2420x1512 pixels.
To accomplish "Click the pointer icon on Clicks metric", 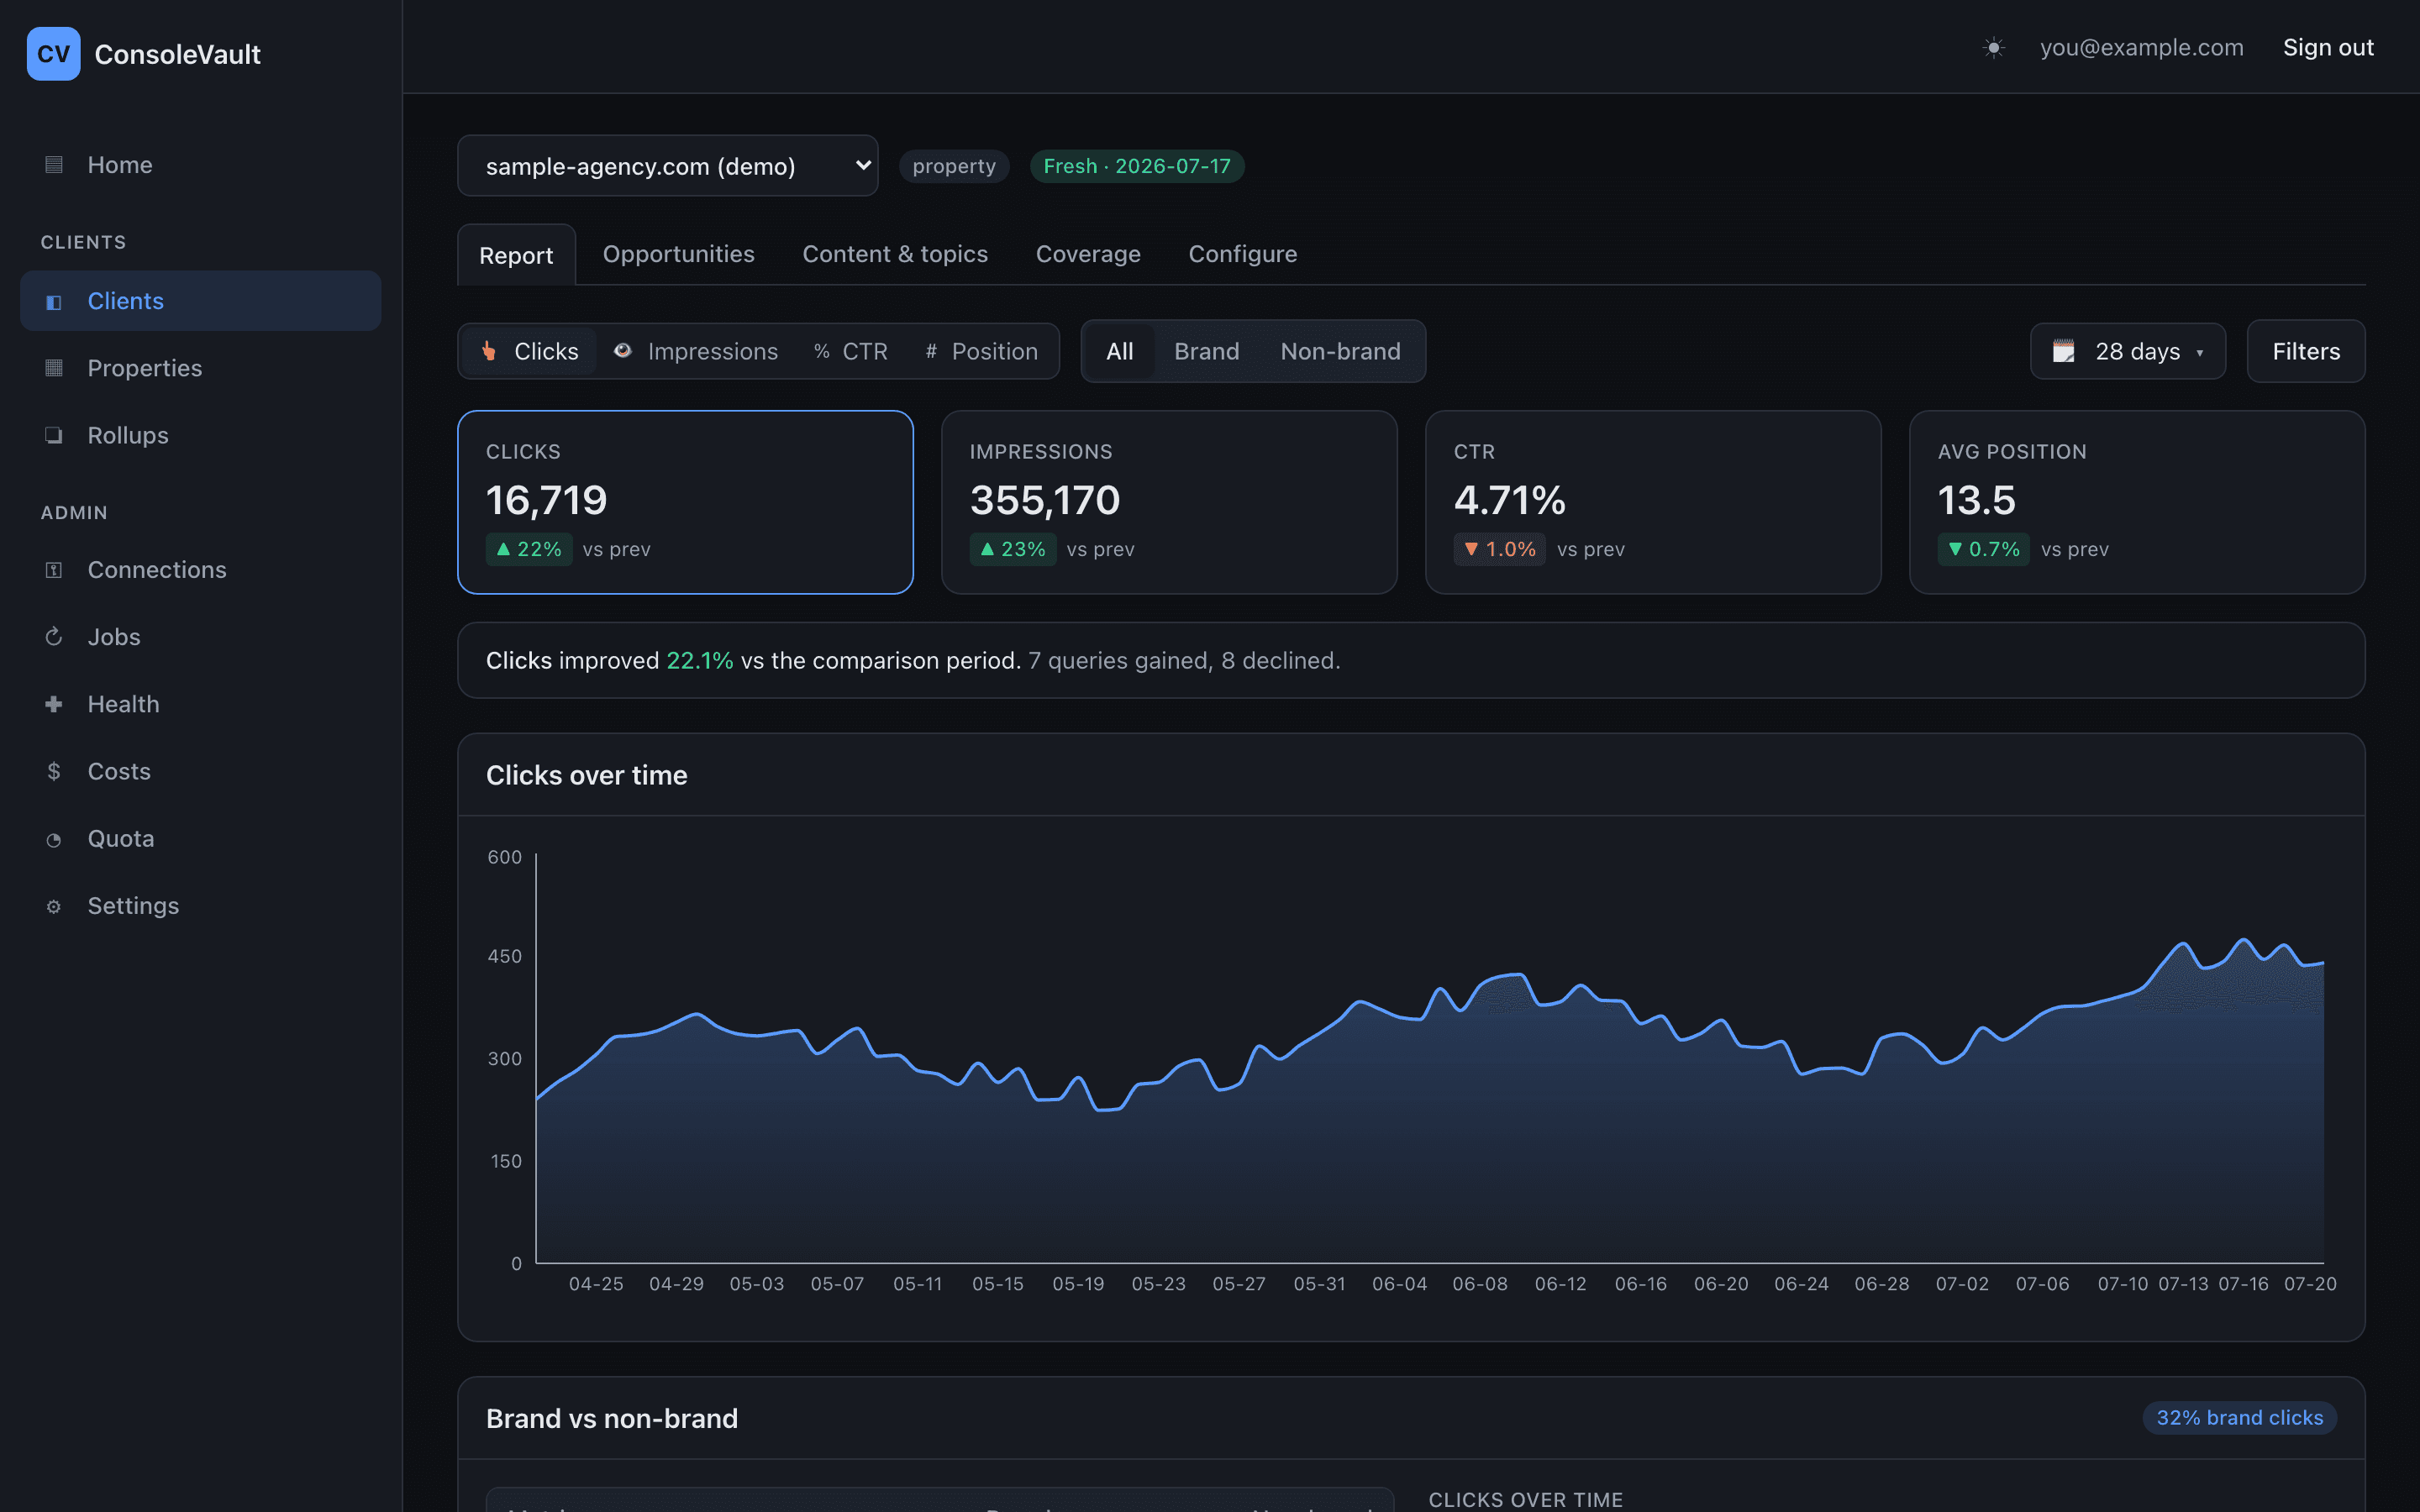I will coord(489,351).
